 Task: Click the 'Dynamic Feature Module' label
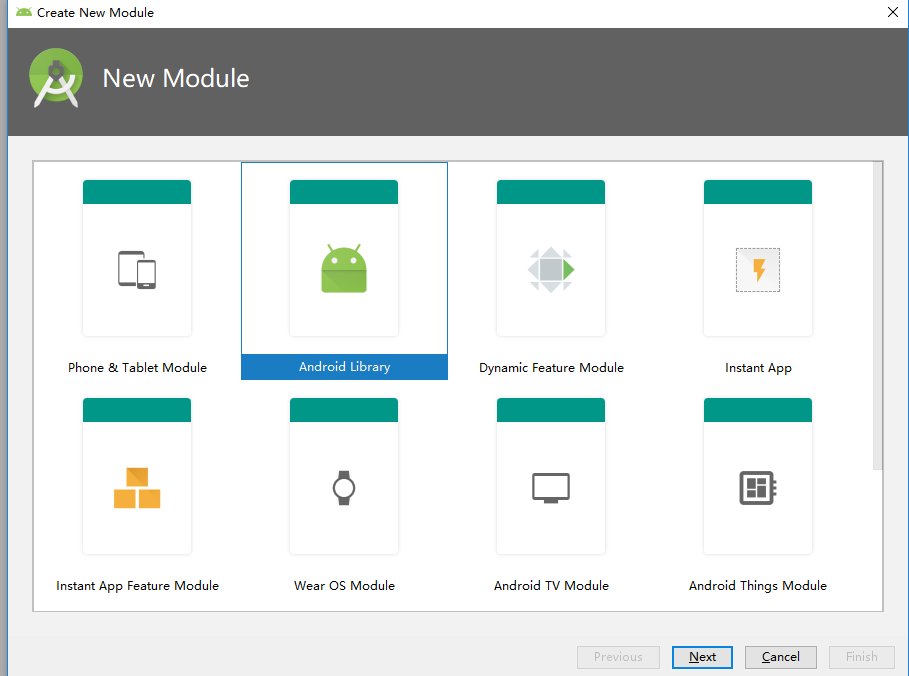tap(551, 368)
